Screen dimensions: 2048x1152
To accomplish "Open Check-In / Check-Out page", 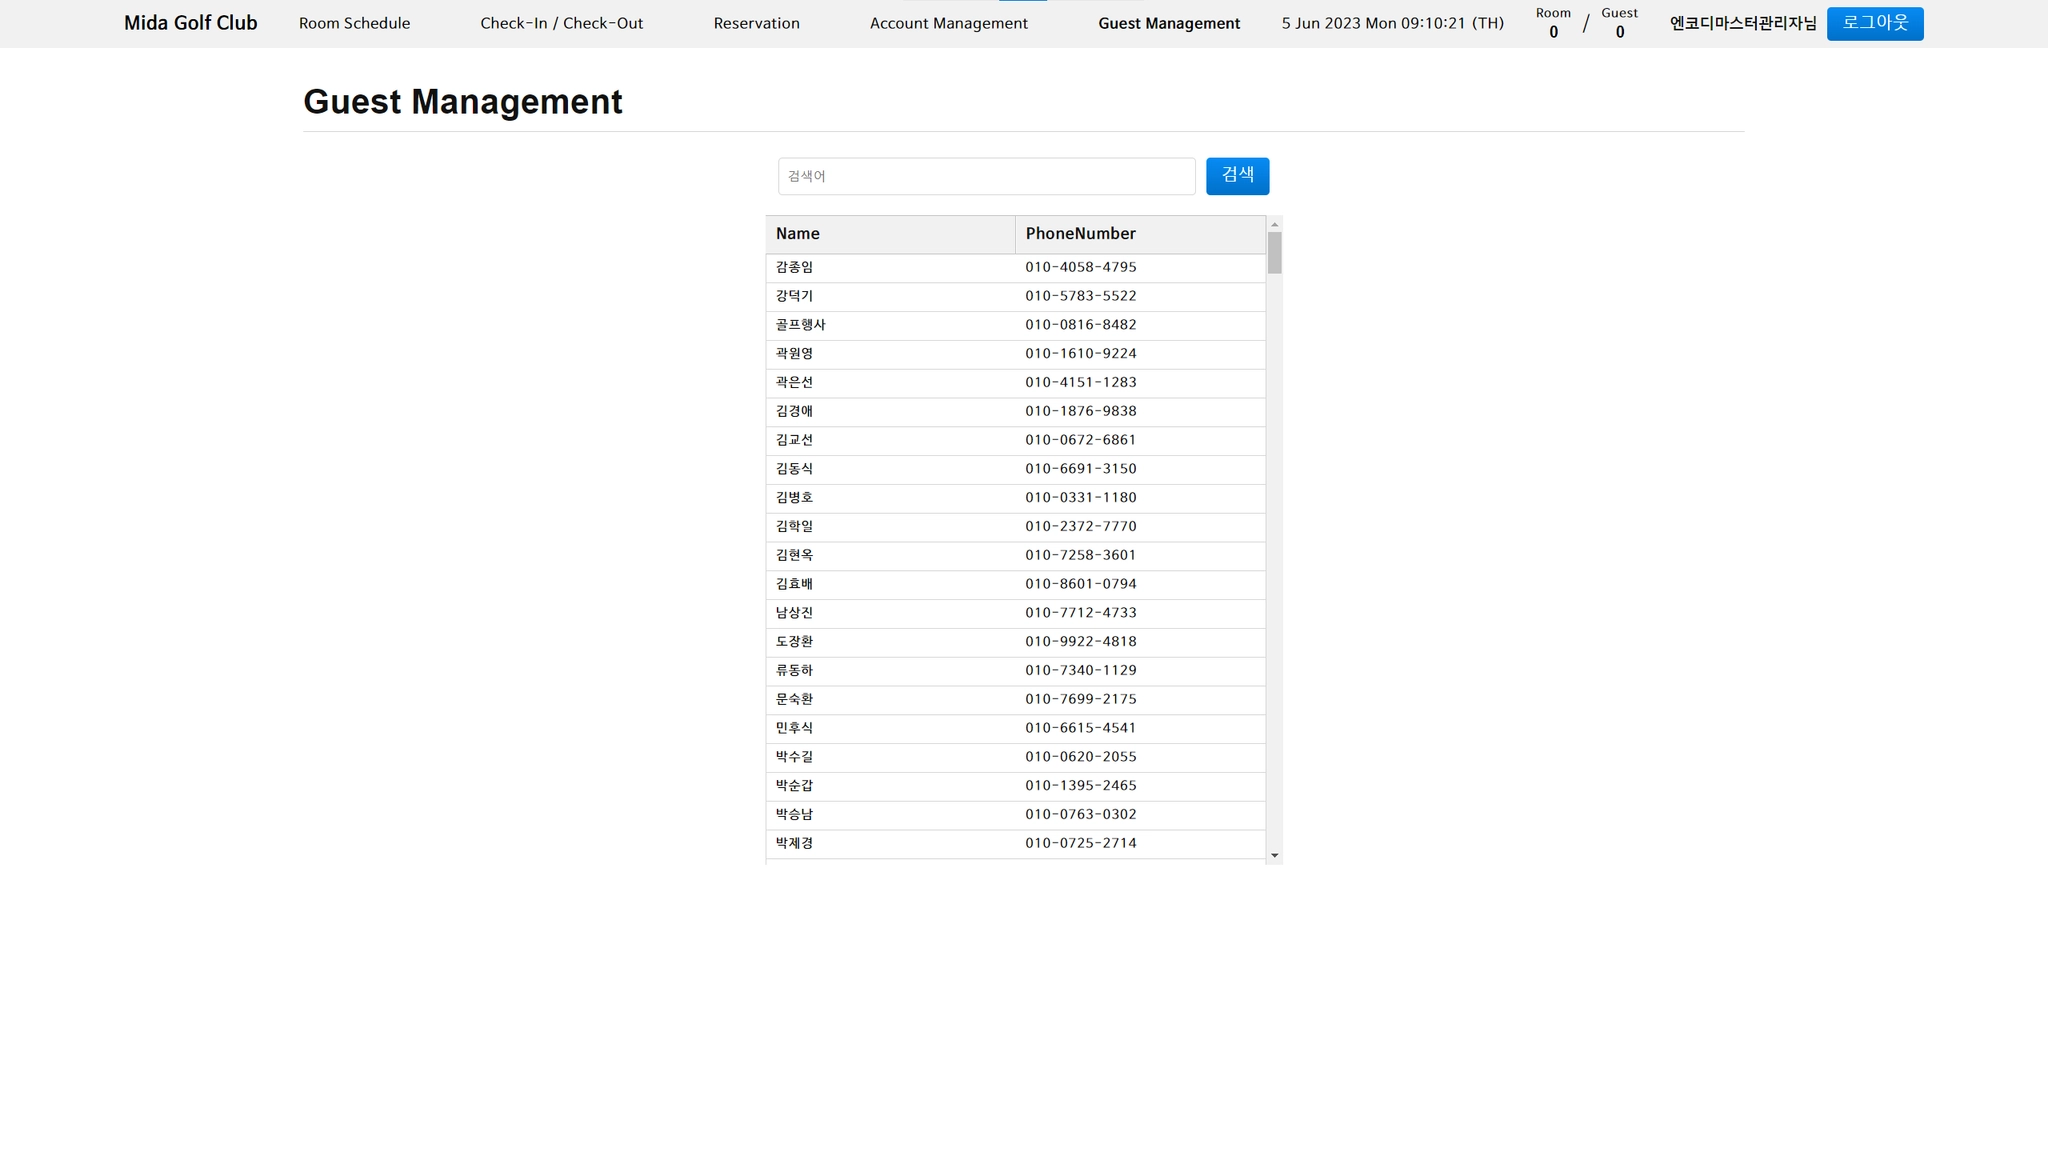I will point(561,23).
